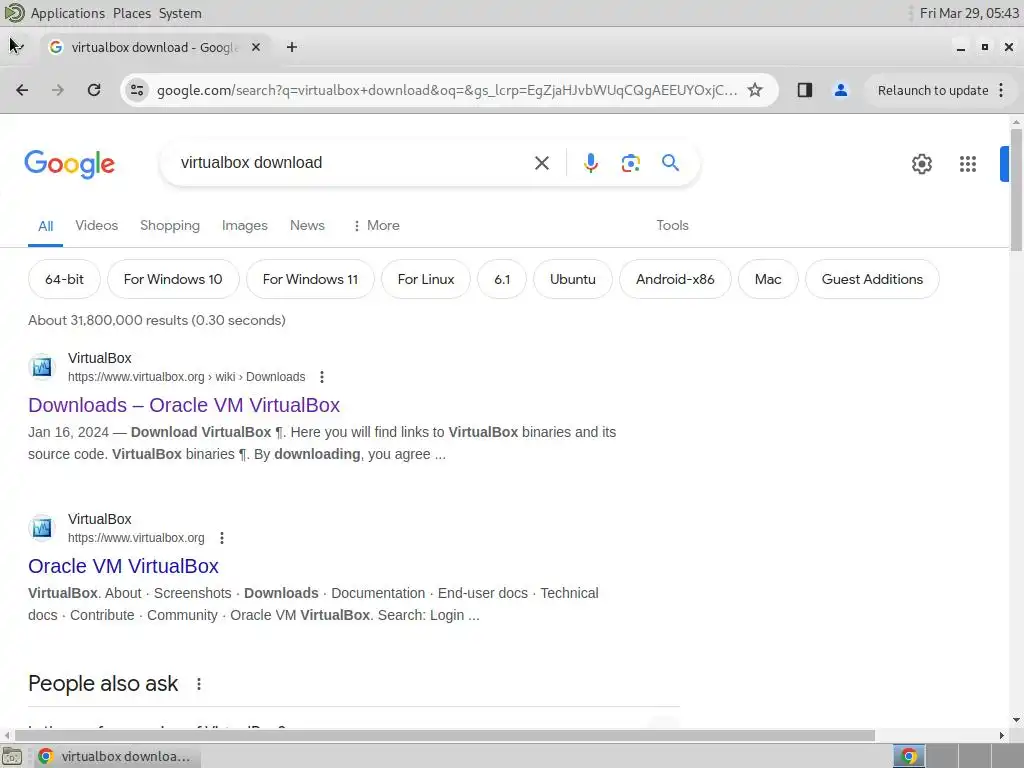1024x768 pixels.
Task: Open options for virtualbox.org wiki Downloads result
Action: click(x=322, y=377)
